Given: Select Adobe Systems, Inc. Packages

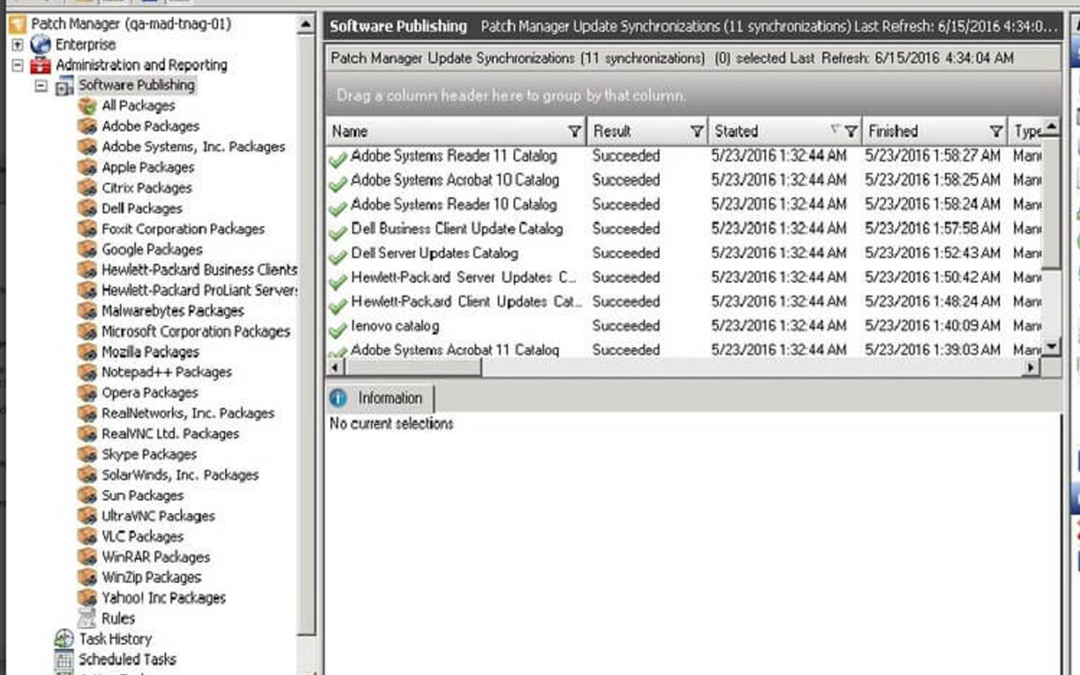Looking at the screenshot, I should (193, 147).
